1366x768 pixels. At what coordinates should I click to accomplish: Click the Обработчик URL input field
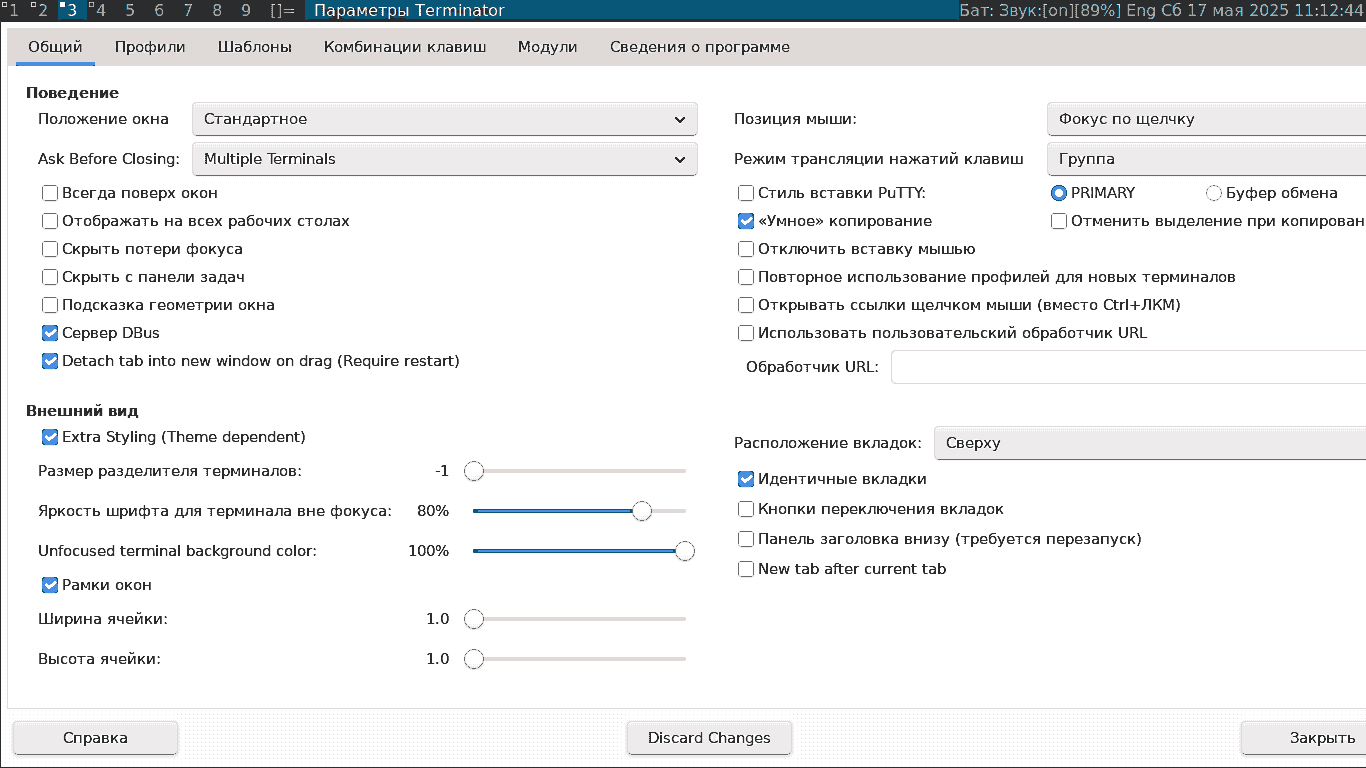tap(1128, 367)
